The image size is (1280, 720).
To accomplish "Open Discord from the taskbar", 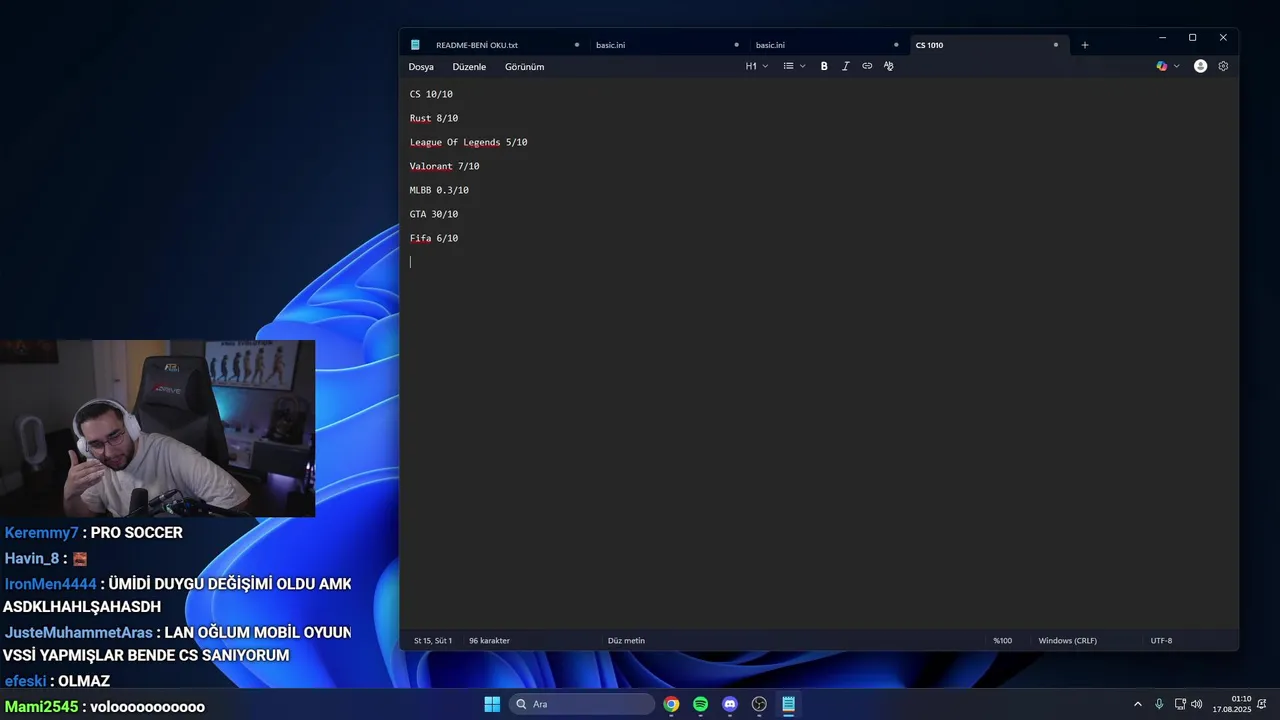I will point(730,704).
